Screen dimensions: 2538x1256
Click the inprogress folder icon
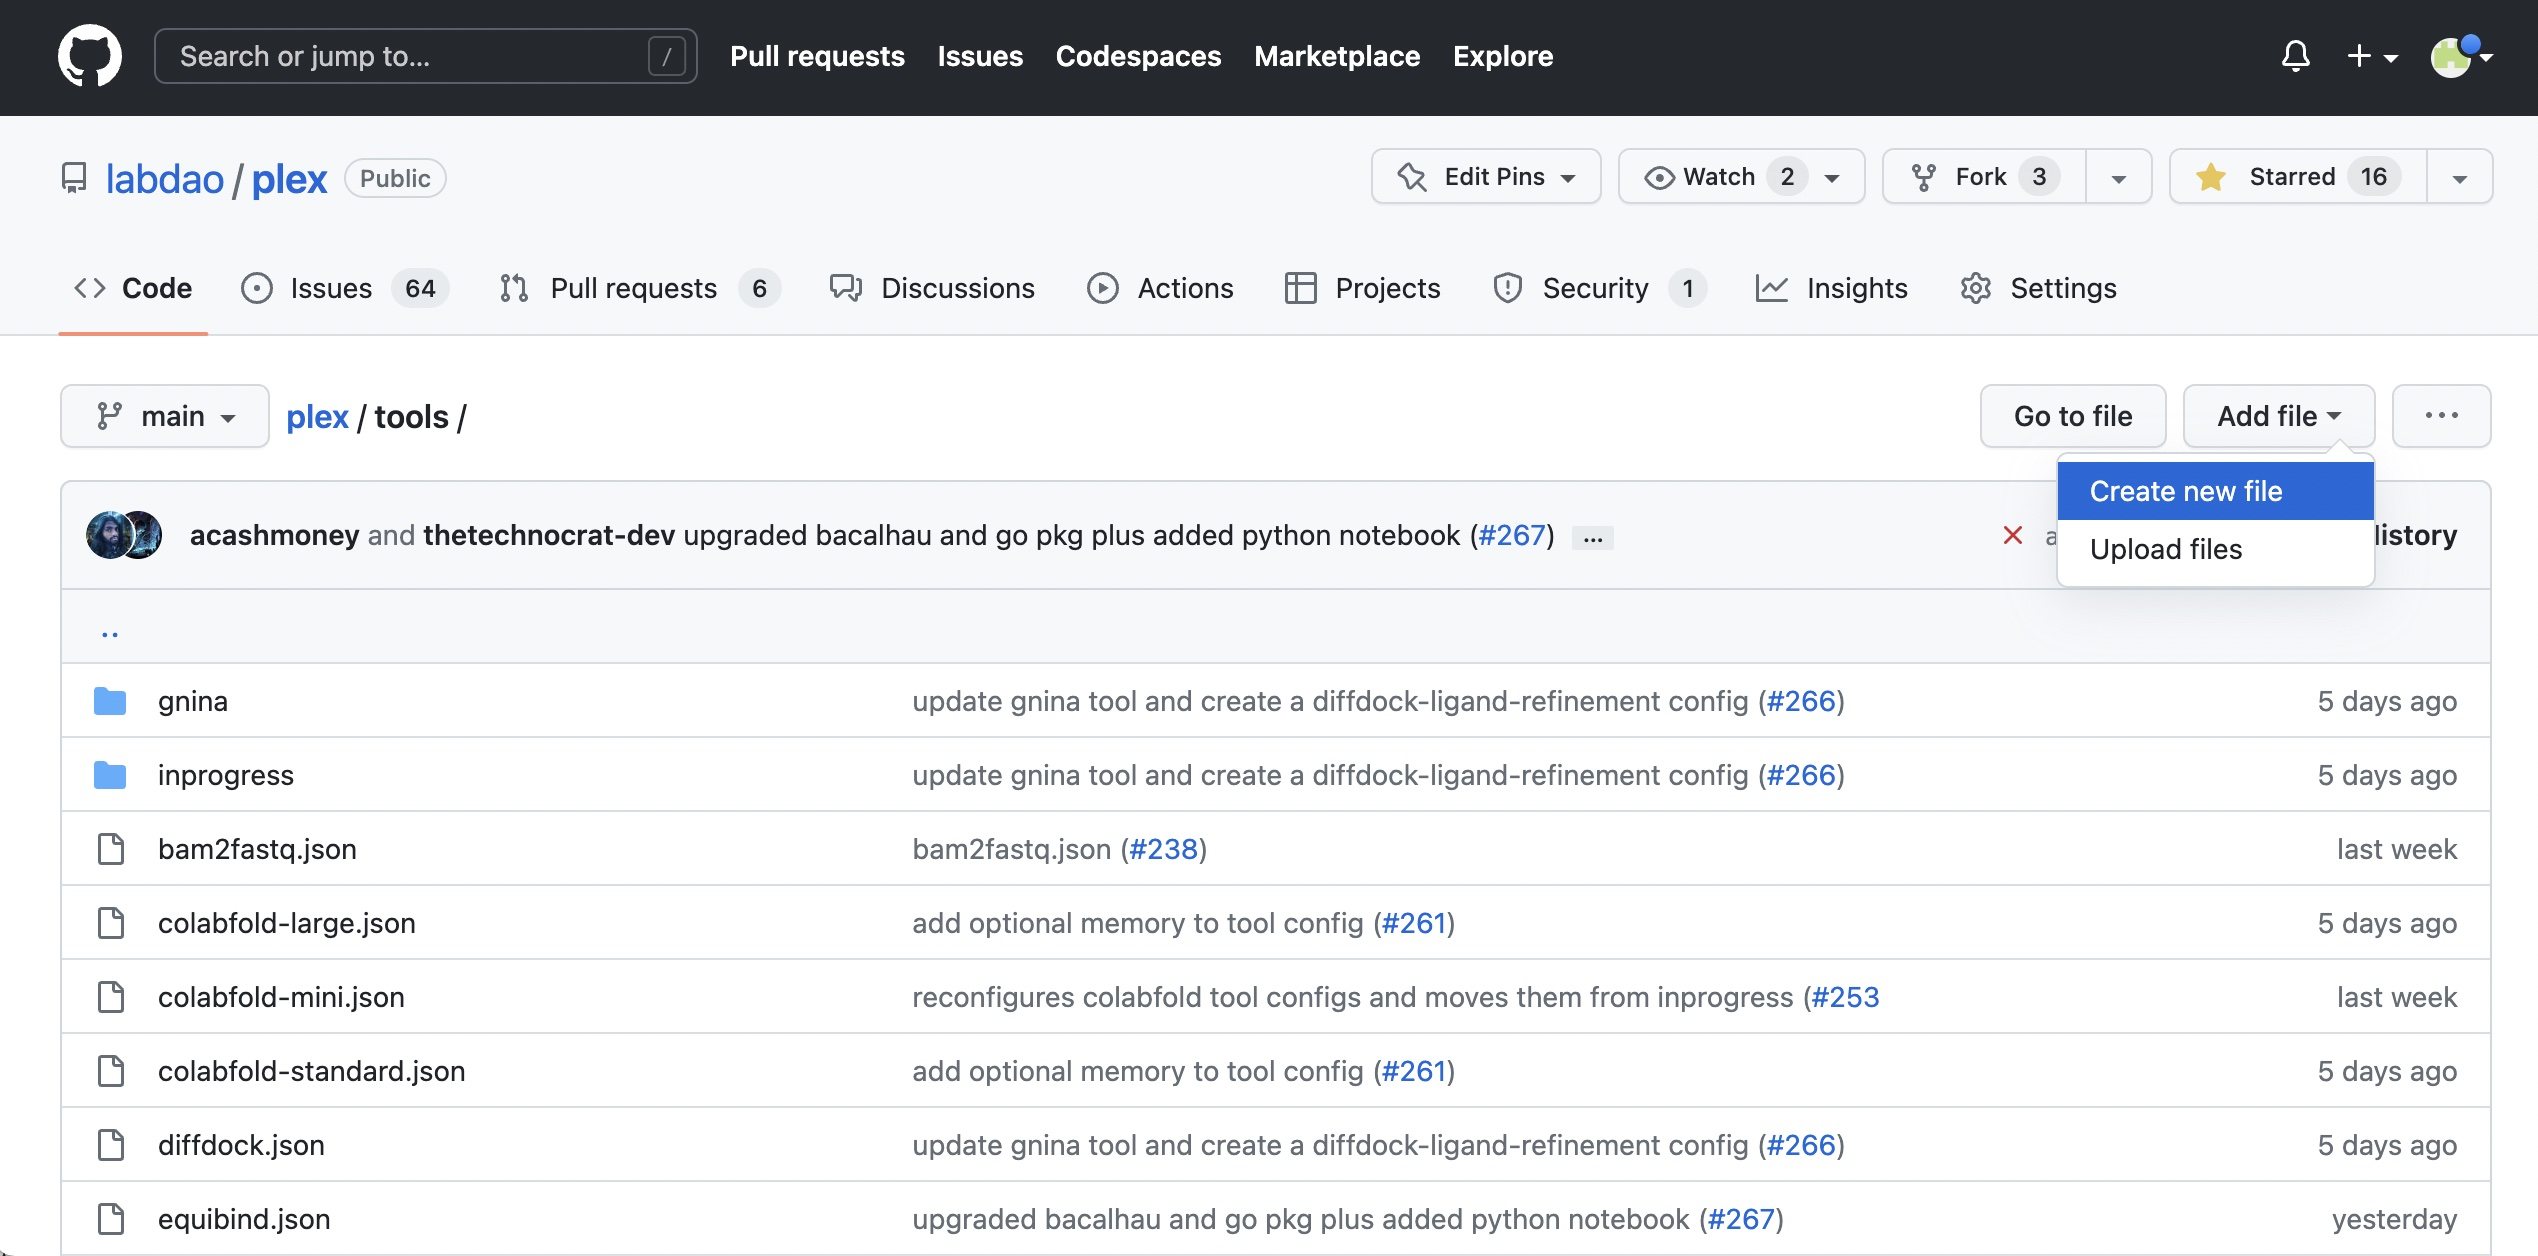point(110,775)
